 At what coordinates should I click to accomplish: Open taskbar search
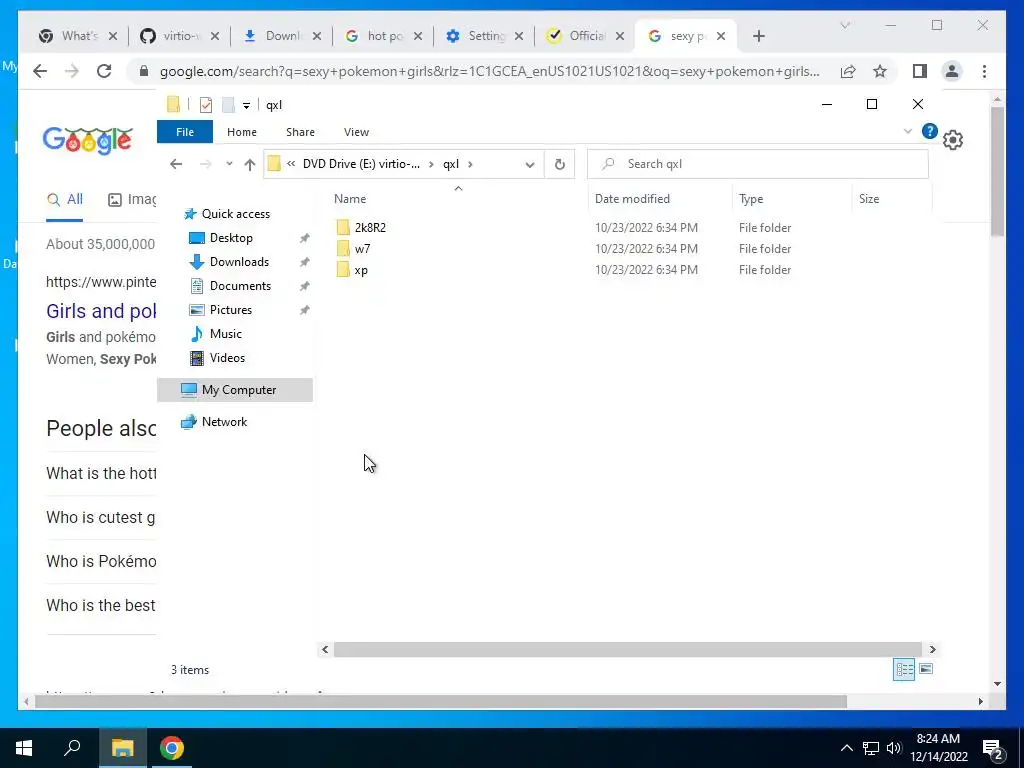(72, 748)
